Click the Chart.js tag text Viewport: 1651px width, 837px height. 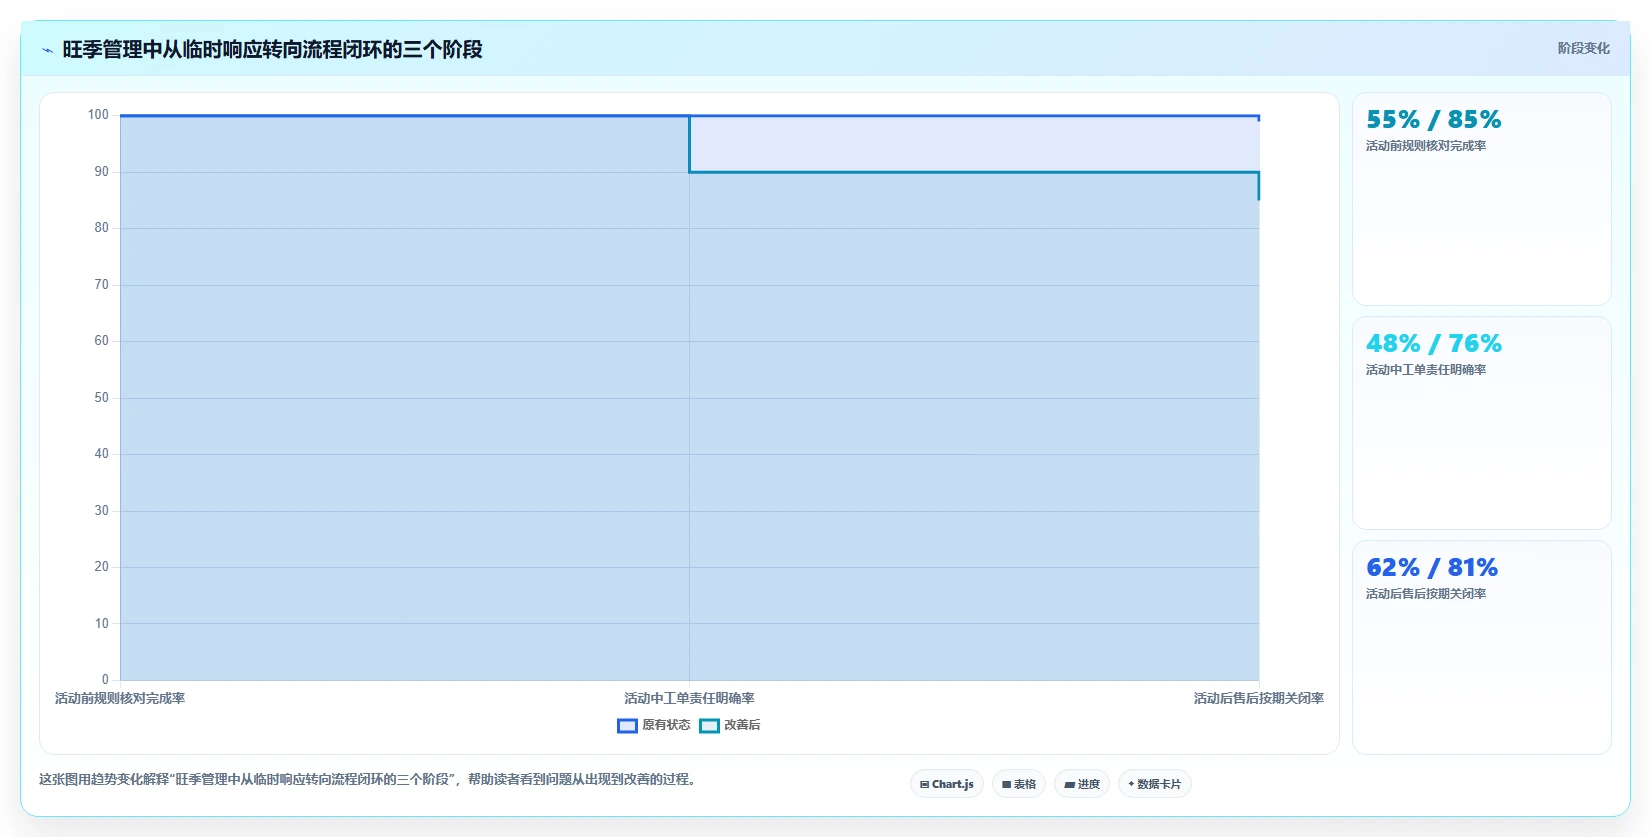pyautogui.click(x=953, y=784)
